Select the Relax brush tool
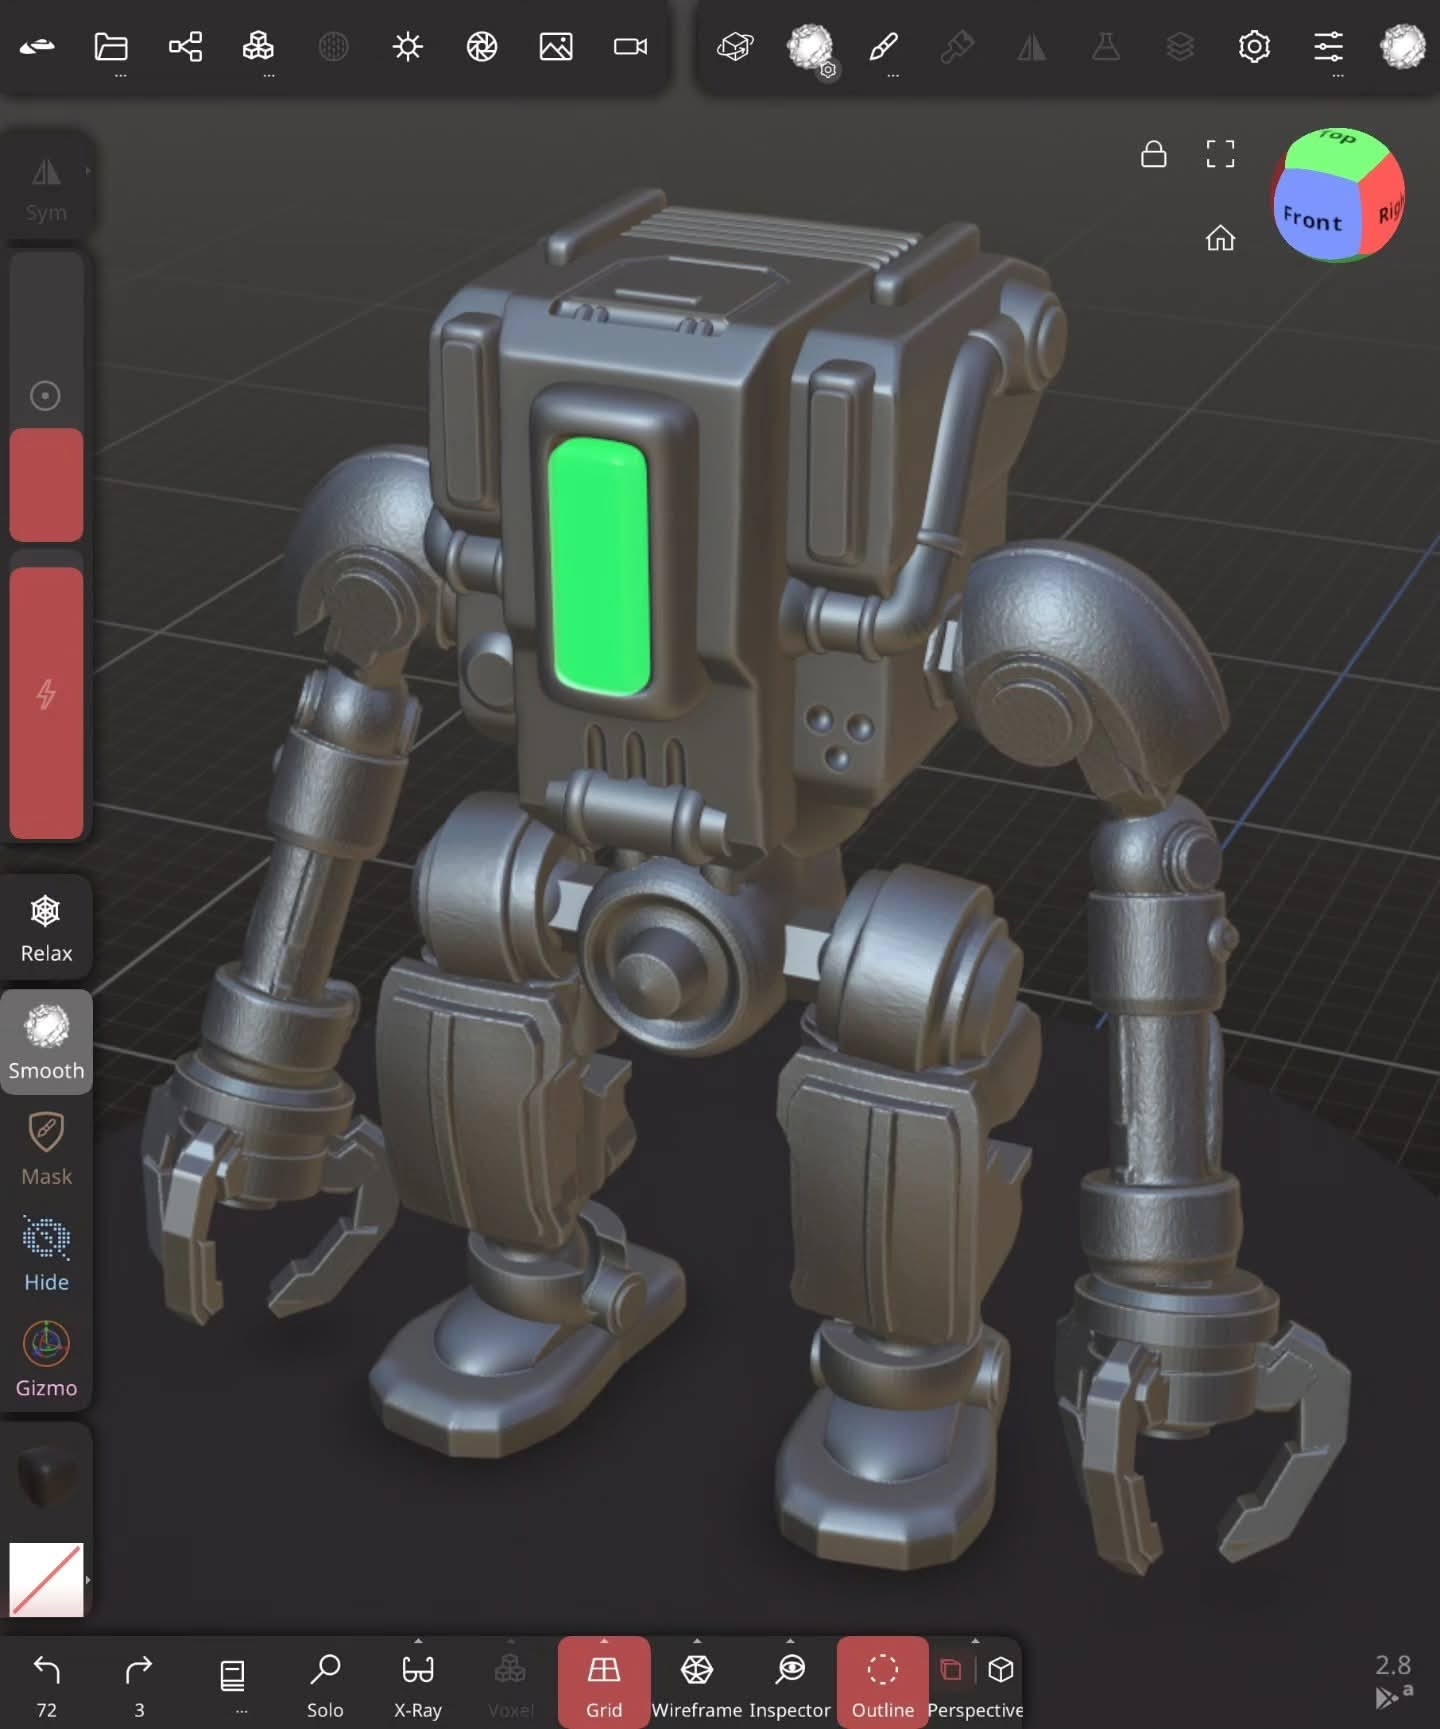This screenshot has width=1440, height=1729. 46,928
